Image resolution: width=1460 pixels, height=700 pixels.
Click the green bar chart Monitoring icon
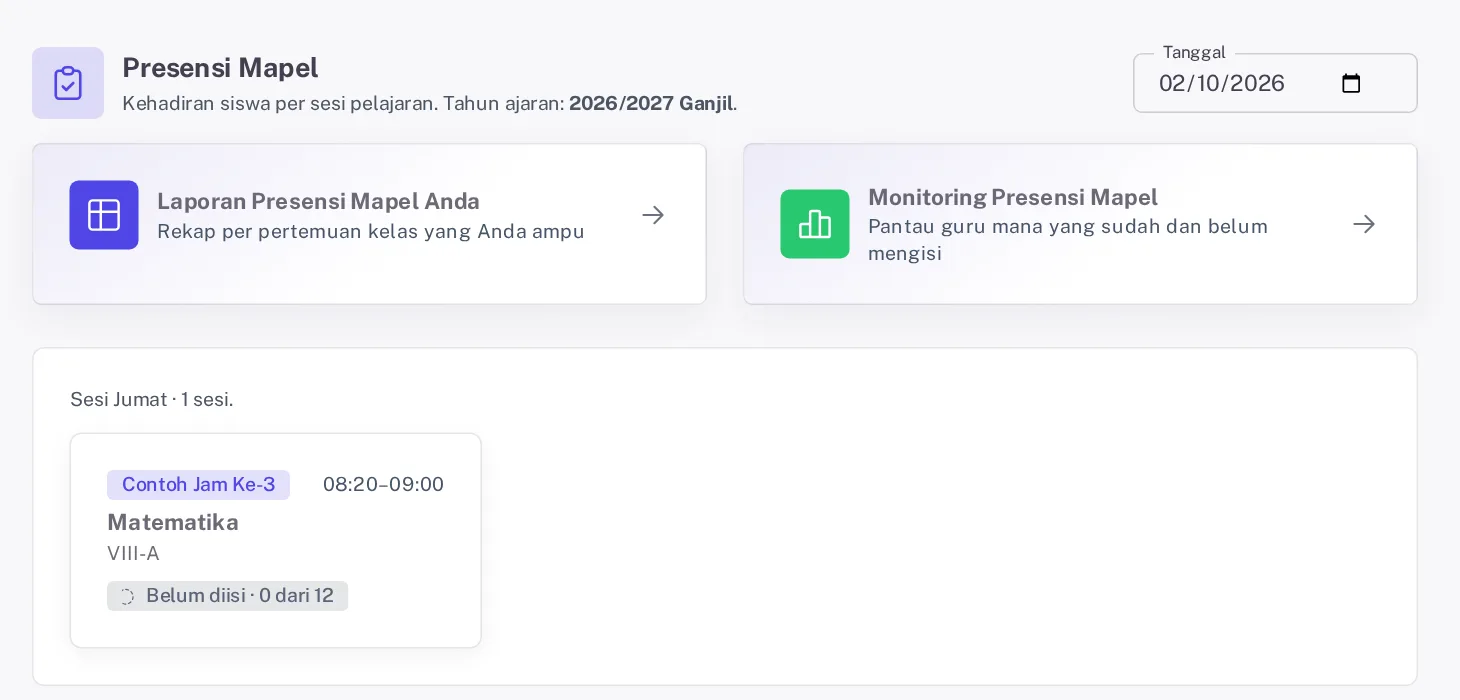(x=815, y=224)
